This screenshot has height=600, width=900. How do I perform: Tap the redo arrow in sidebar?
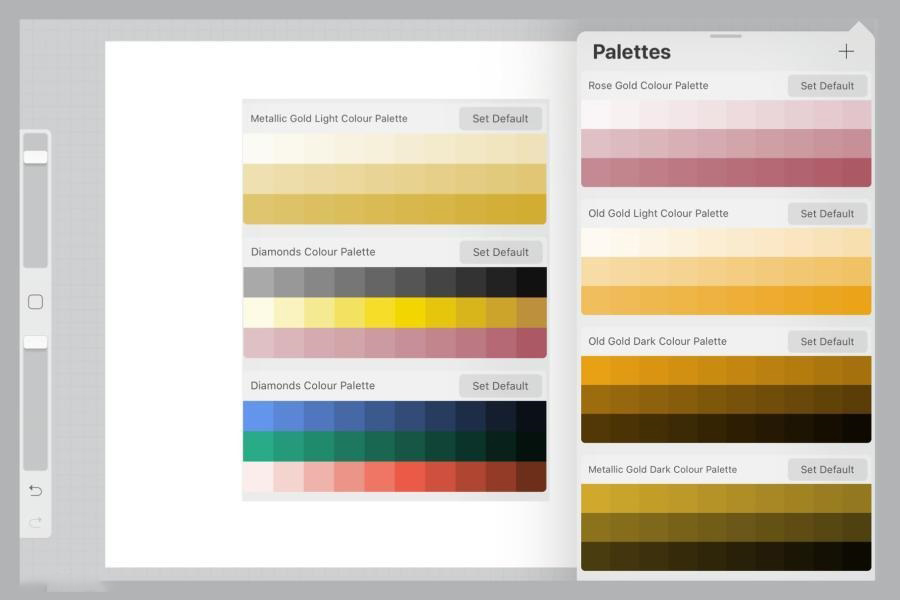click(35, 521)
